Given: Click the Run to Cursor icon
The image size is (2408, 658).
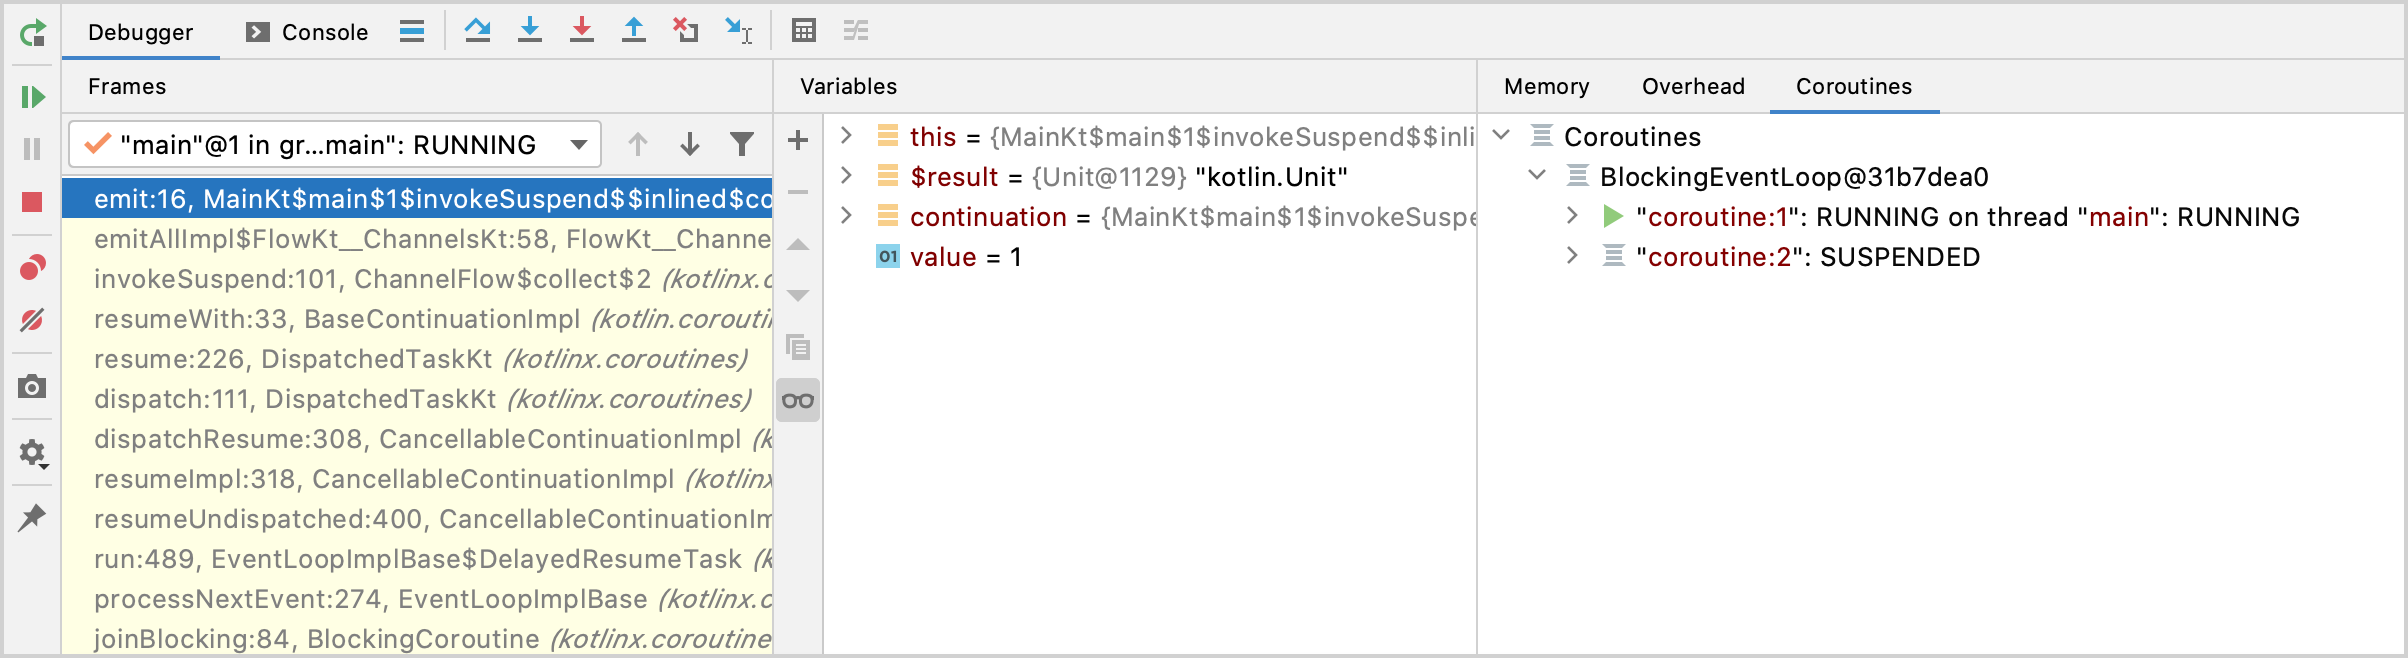Looking at the screenshot, I should click(738, 31).
